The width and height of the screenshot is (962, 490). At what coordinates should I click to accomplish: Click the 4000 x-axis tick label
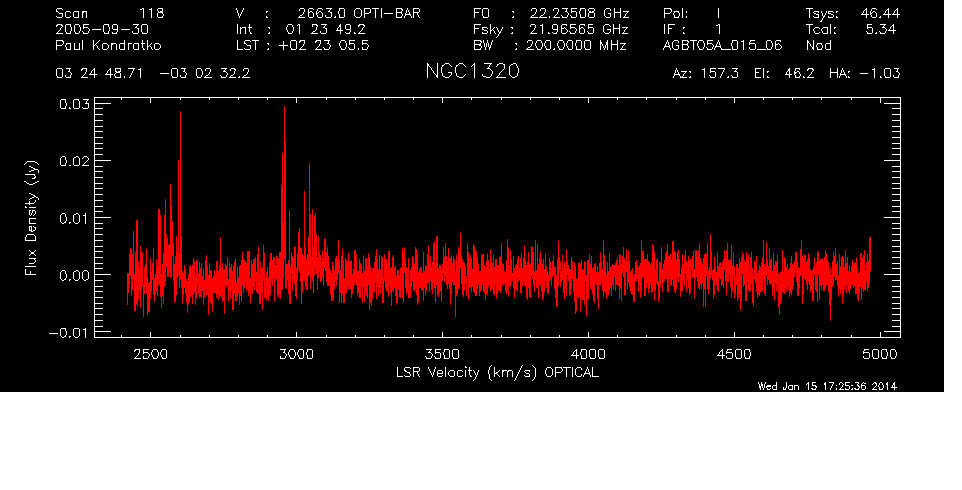click(x=588, y=354)
